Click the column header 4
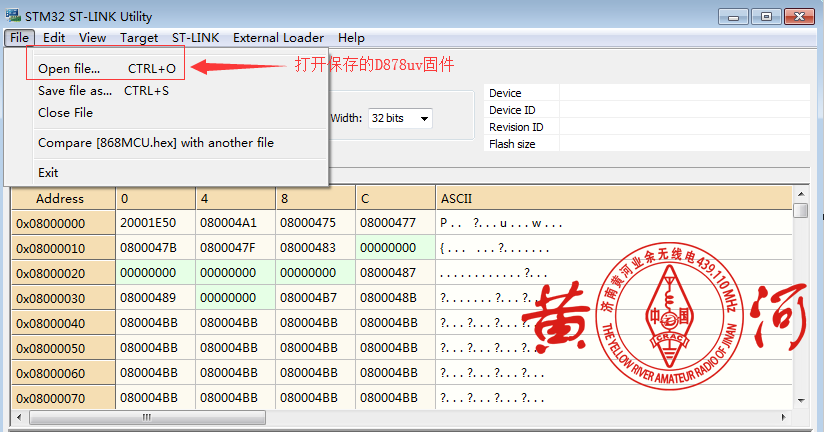Image resolution: width=824 pixels, height=432 pixels. coord(235,199)
